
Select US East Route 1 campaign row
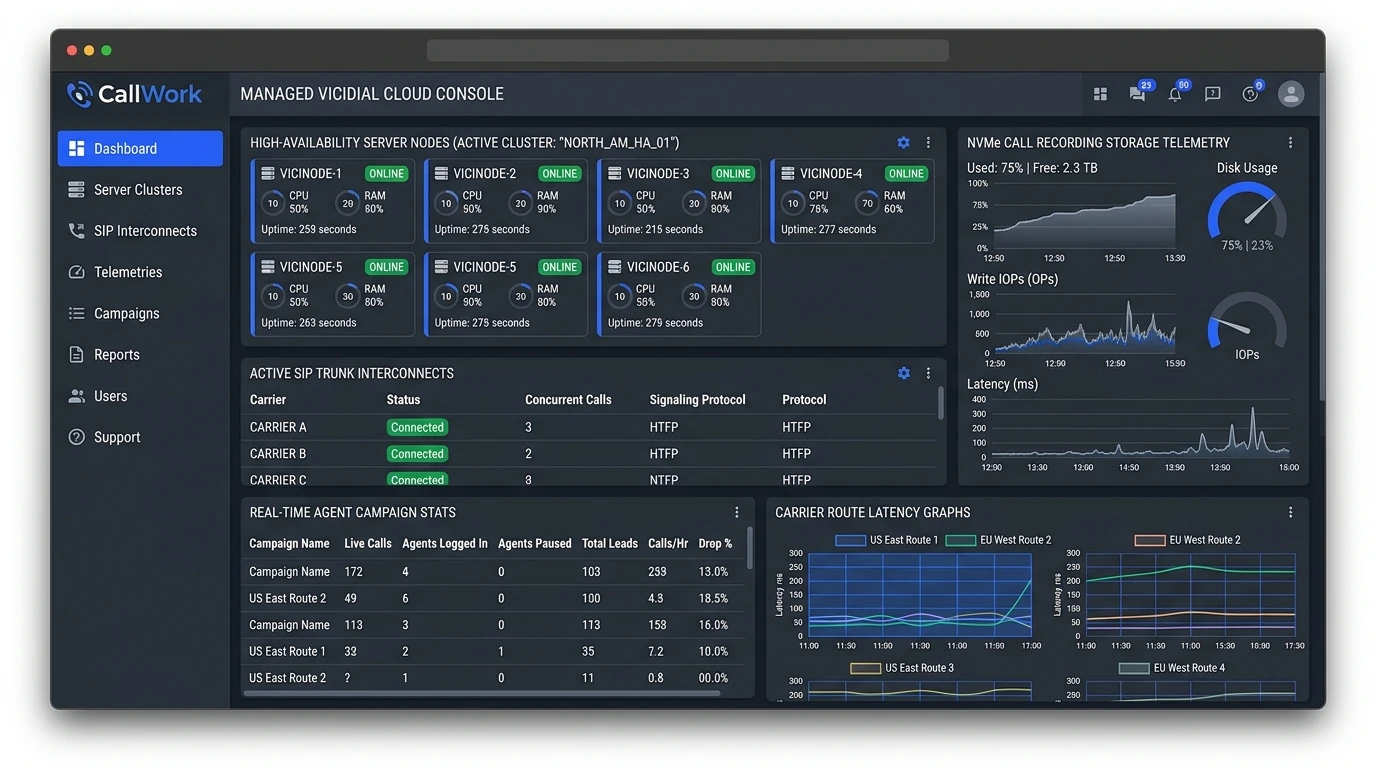tap(494, 651)
